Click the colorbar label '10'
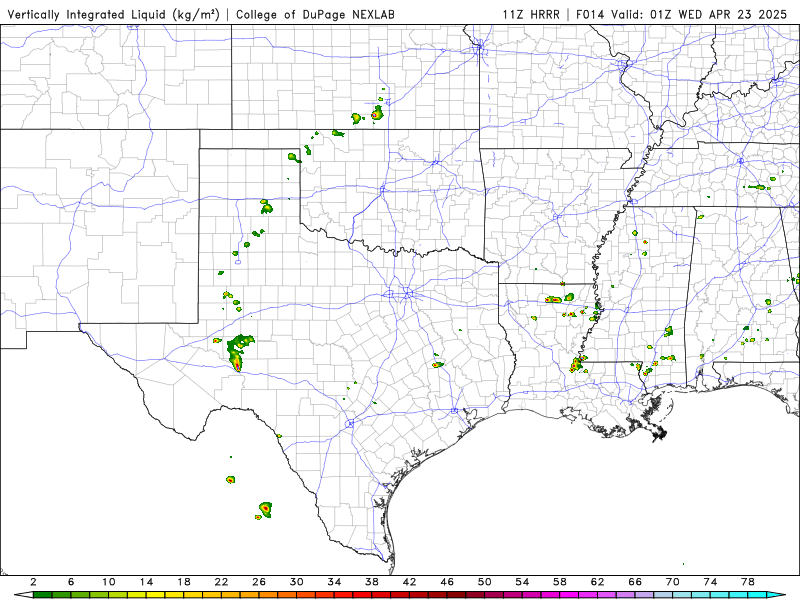Image resolution: width=800 pixels, height=600 pixels. pos(109,582)
